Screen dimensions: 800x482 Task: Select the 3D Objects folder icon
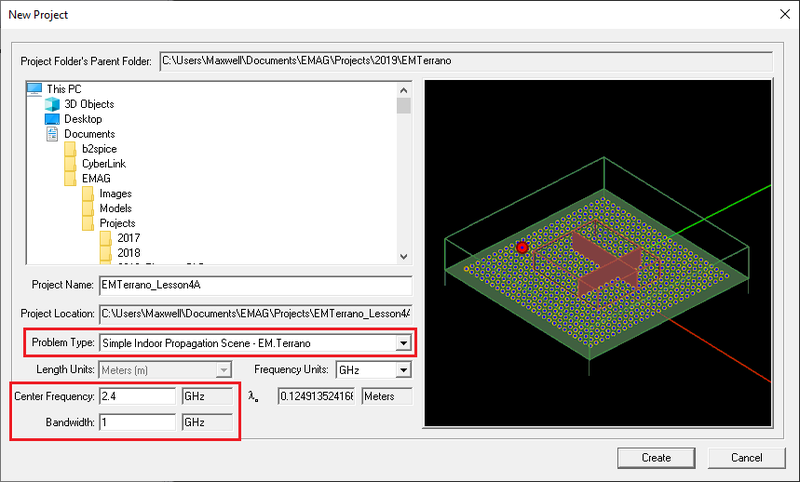coord(53,104)
